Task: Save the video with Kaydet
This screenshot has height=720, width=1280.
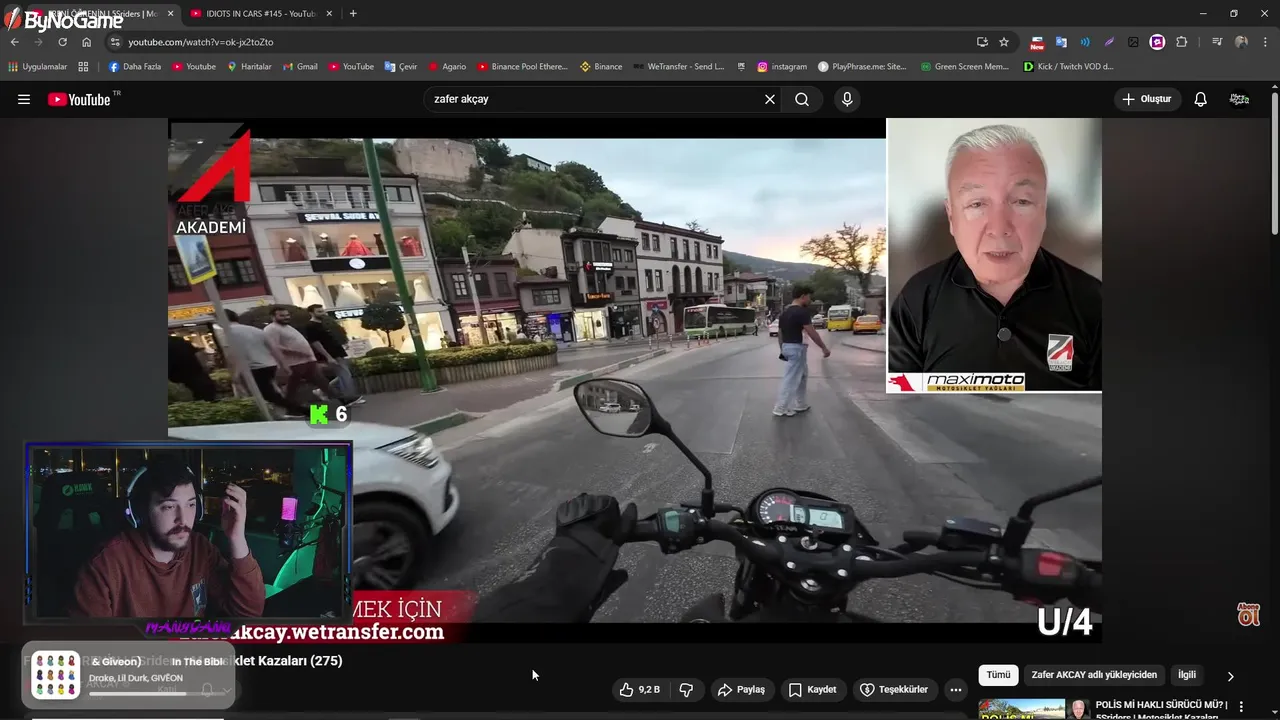Action: point(813,689)
